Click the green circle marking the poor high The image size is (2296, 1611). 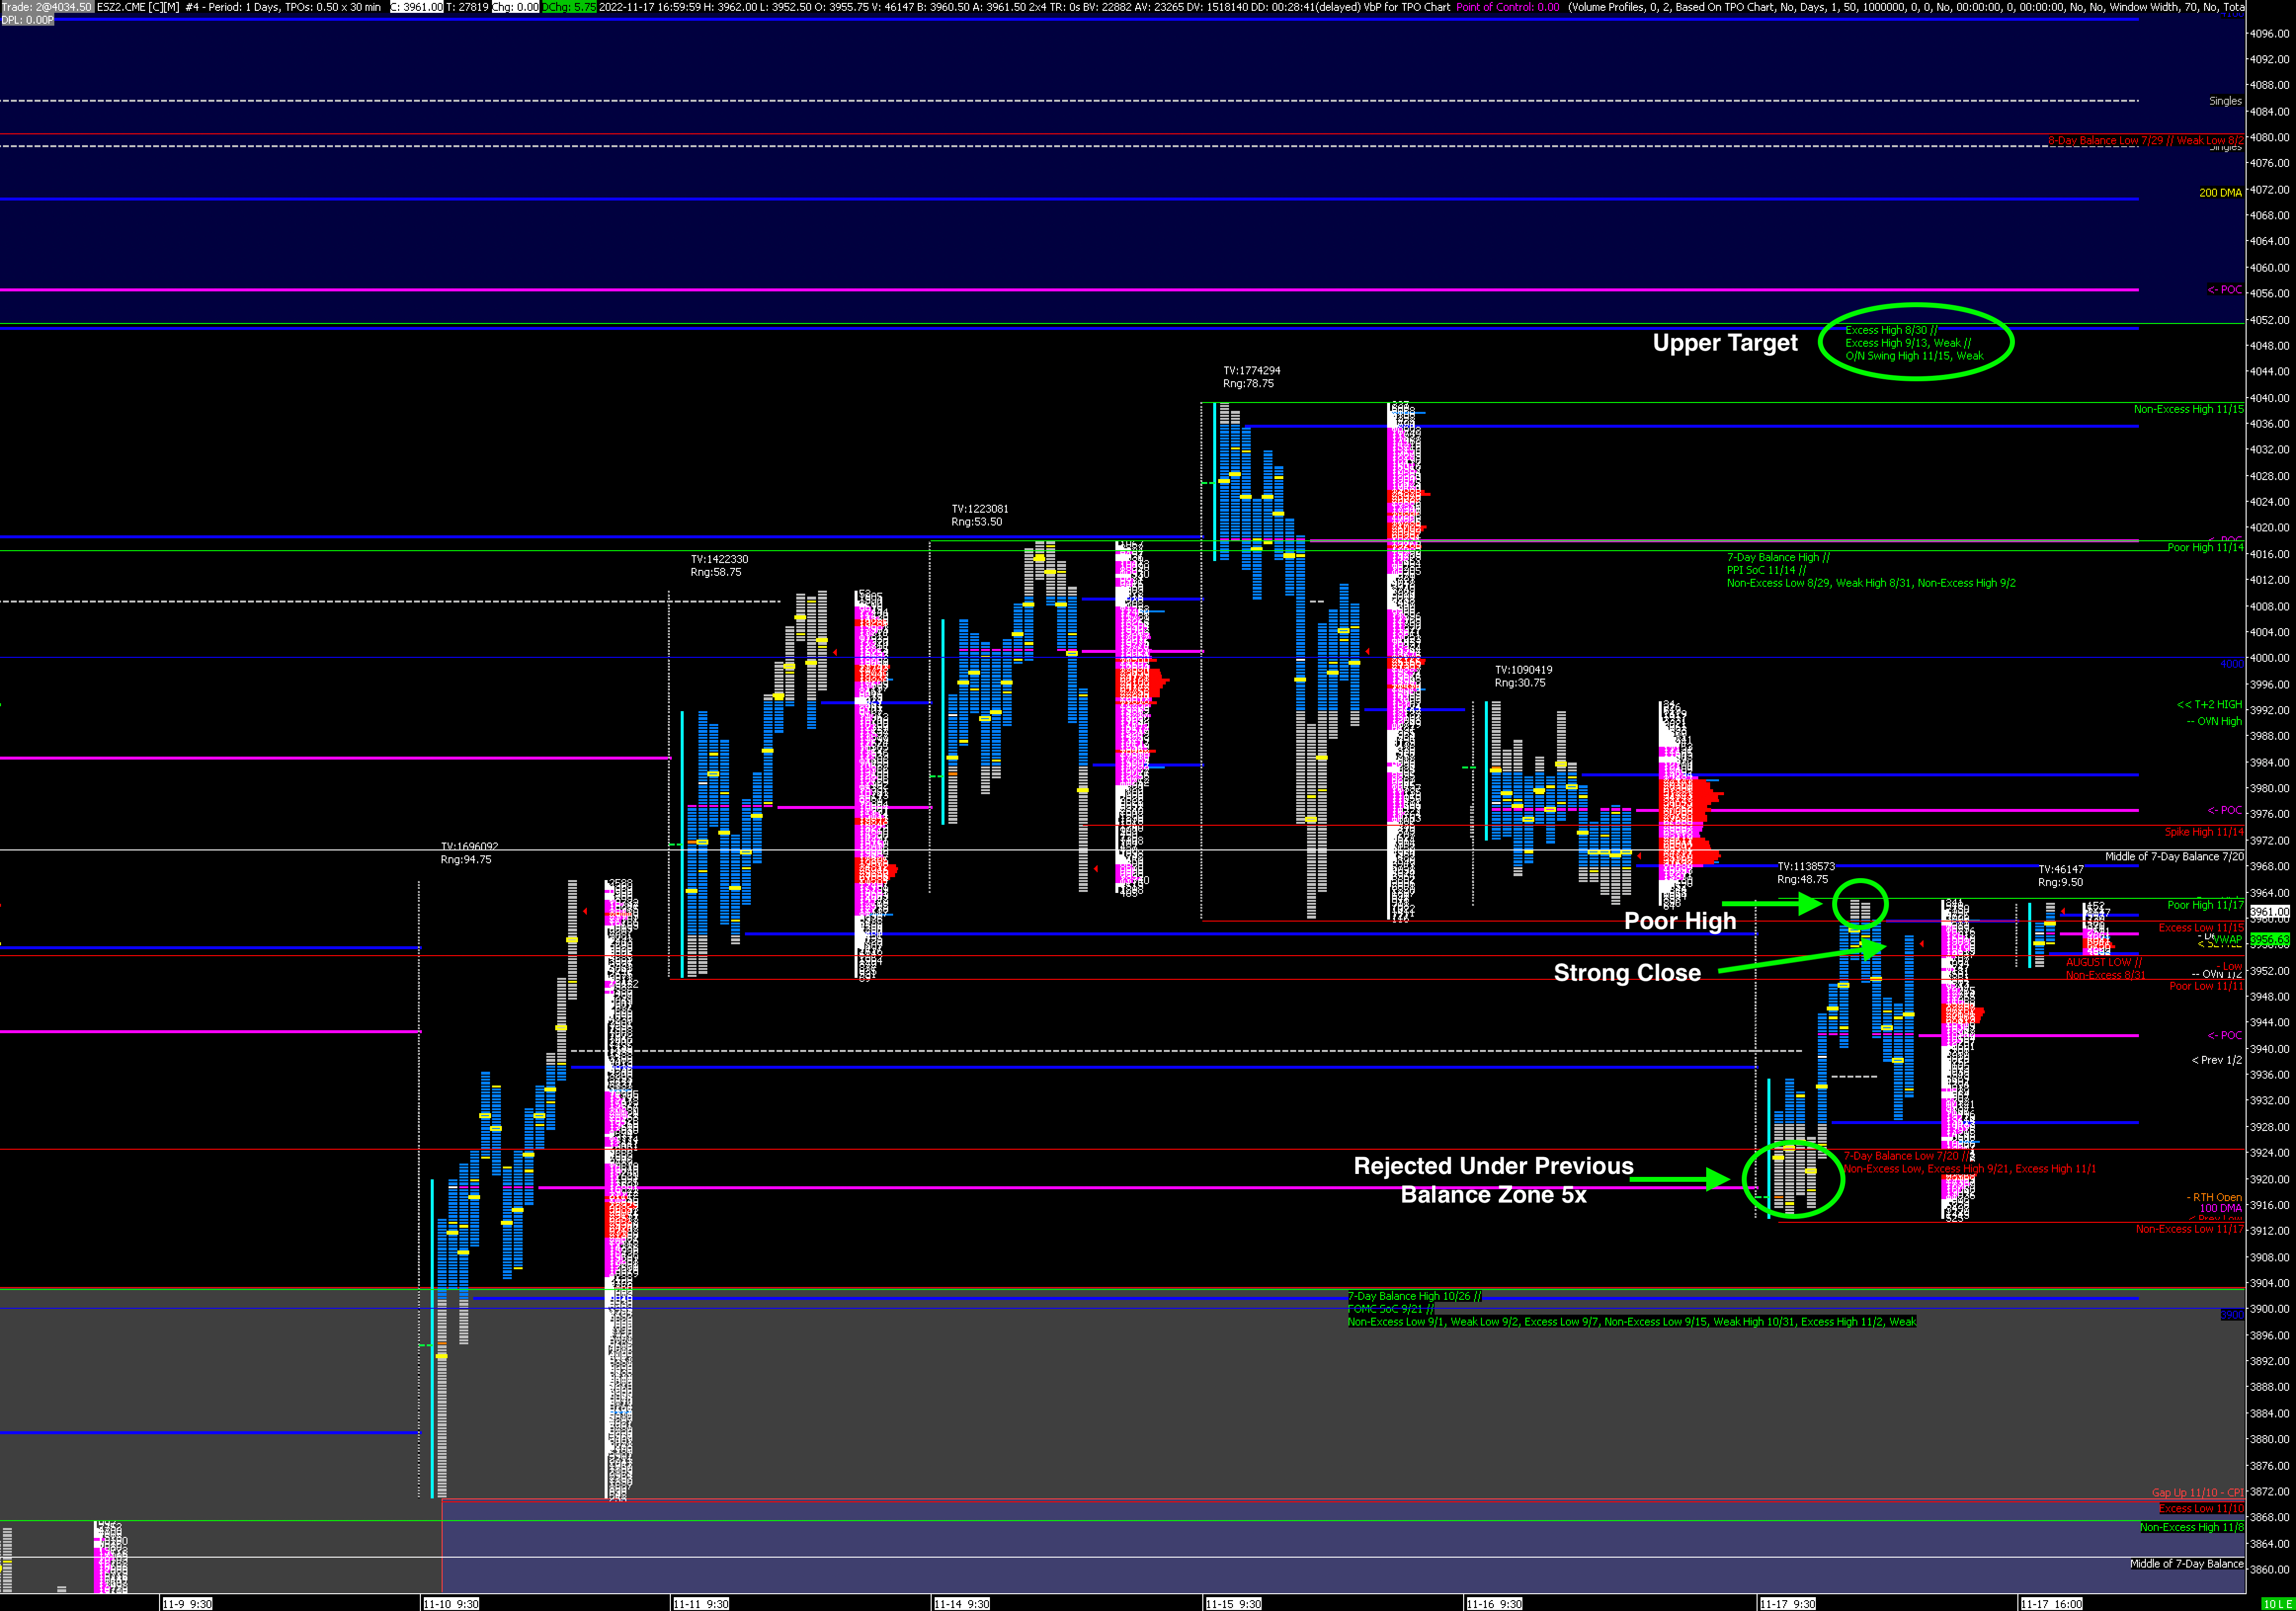[x=1860, y=904]
